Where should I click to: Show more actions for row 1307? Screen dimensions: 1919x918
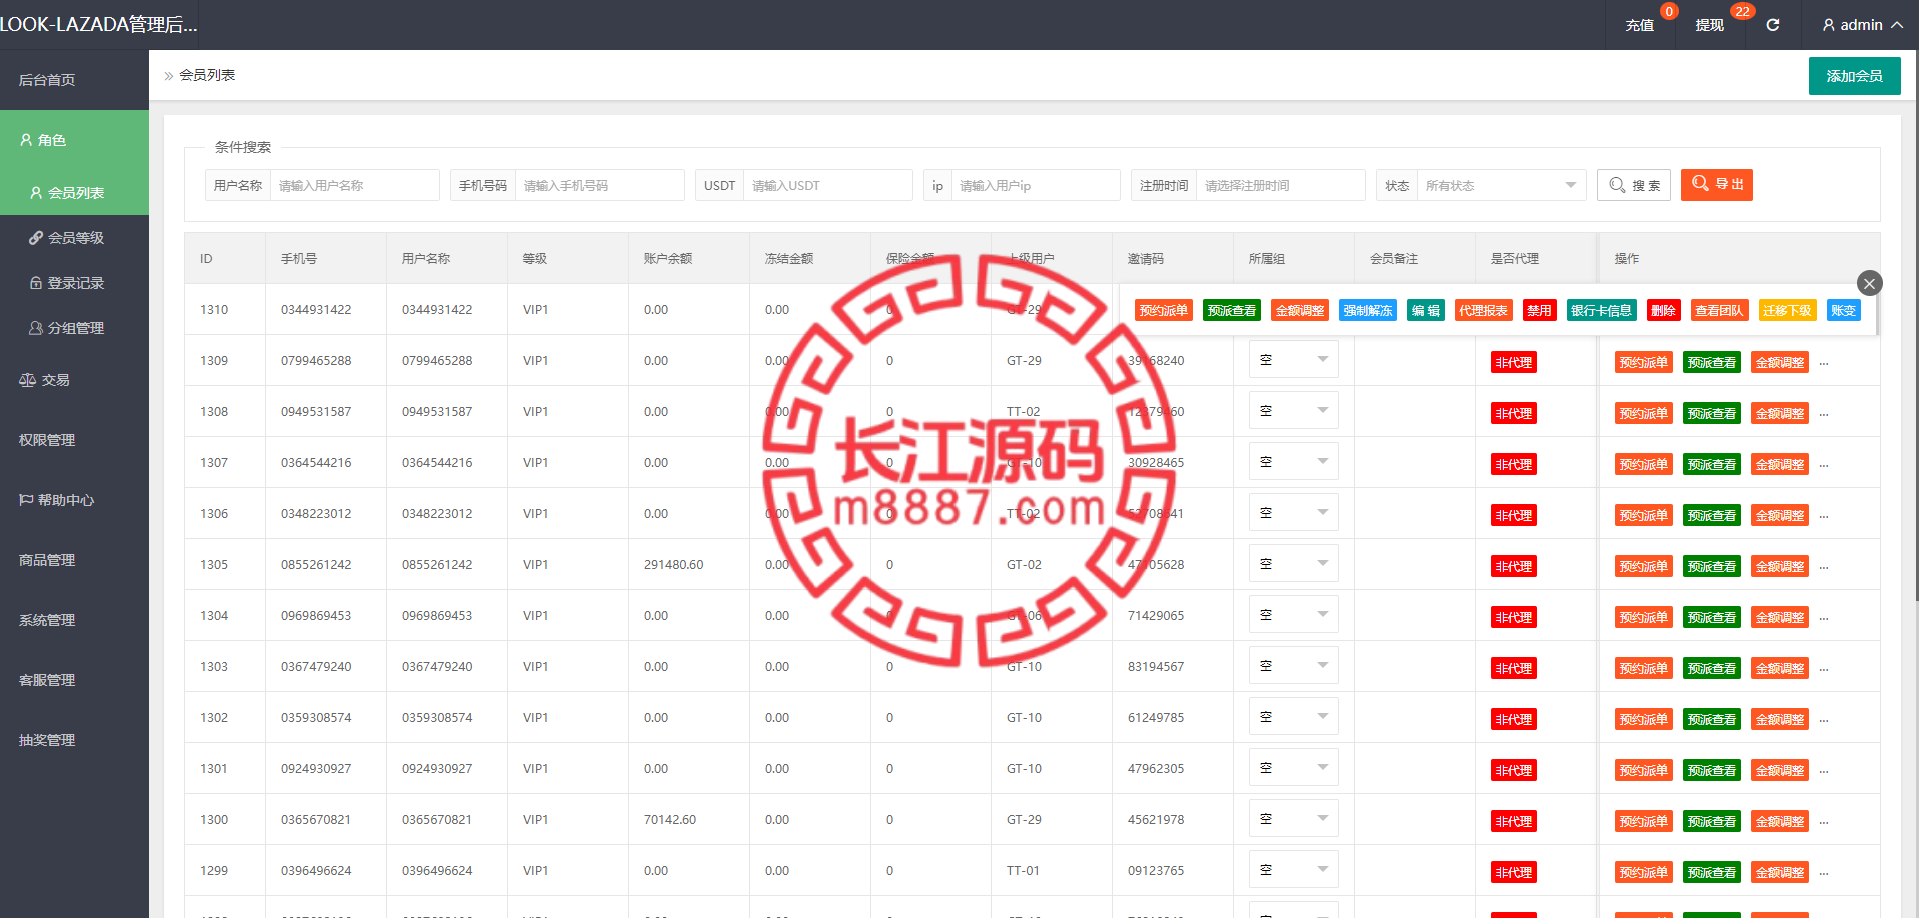coord(1824,465)
